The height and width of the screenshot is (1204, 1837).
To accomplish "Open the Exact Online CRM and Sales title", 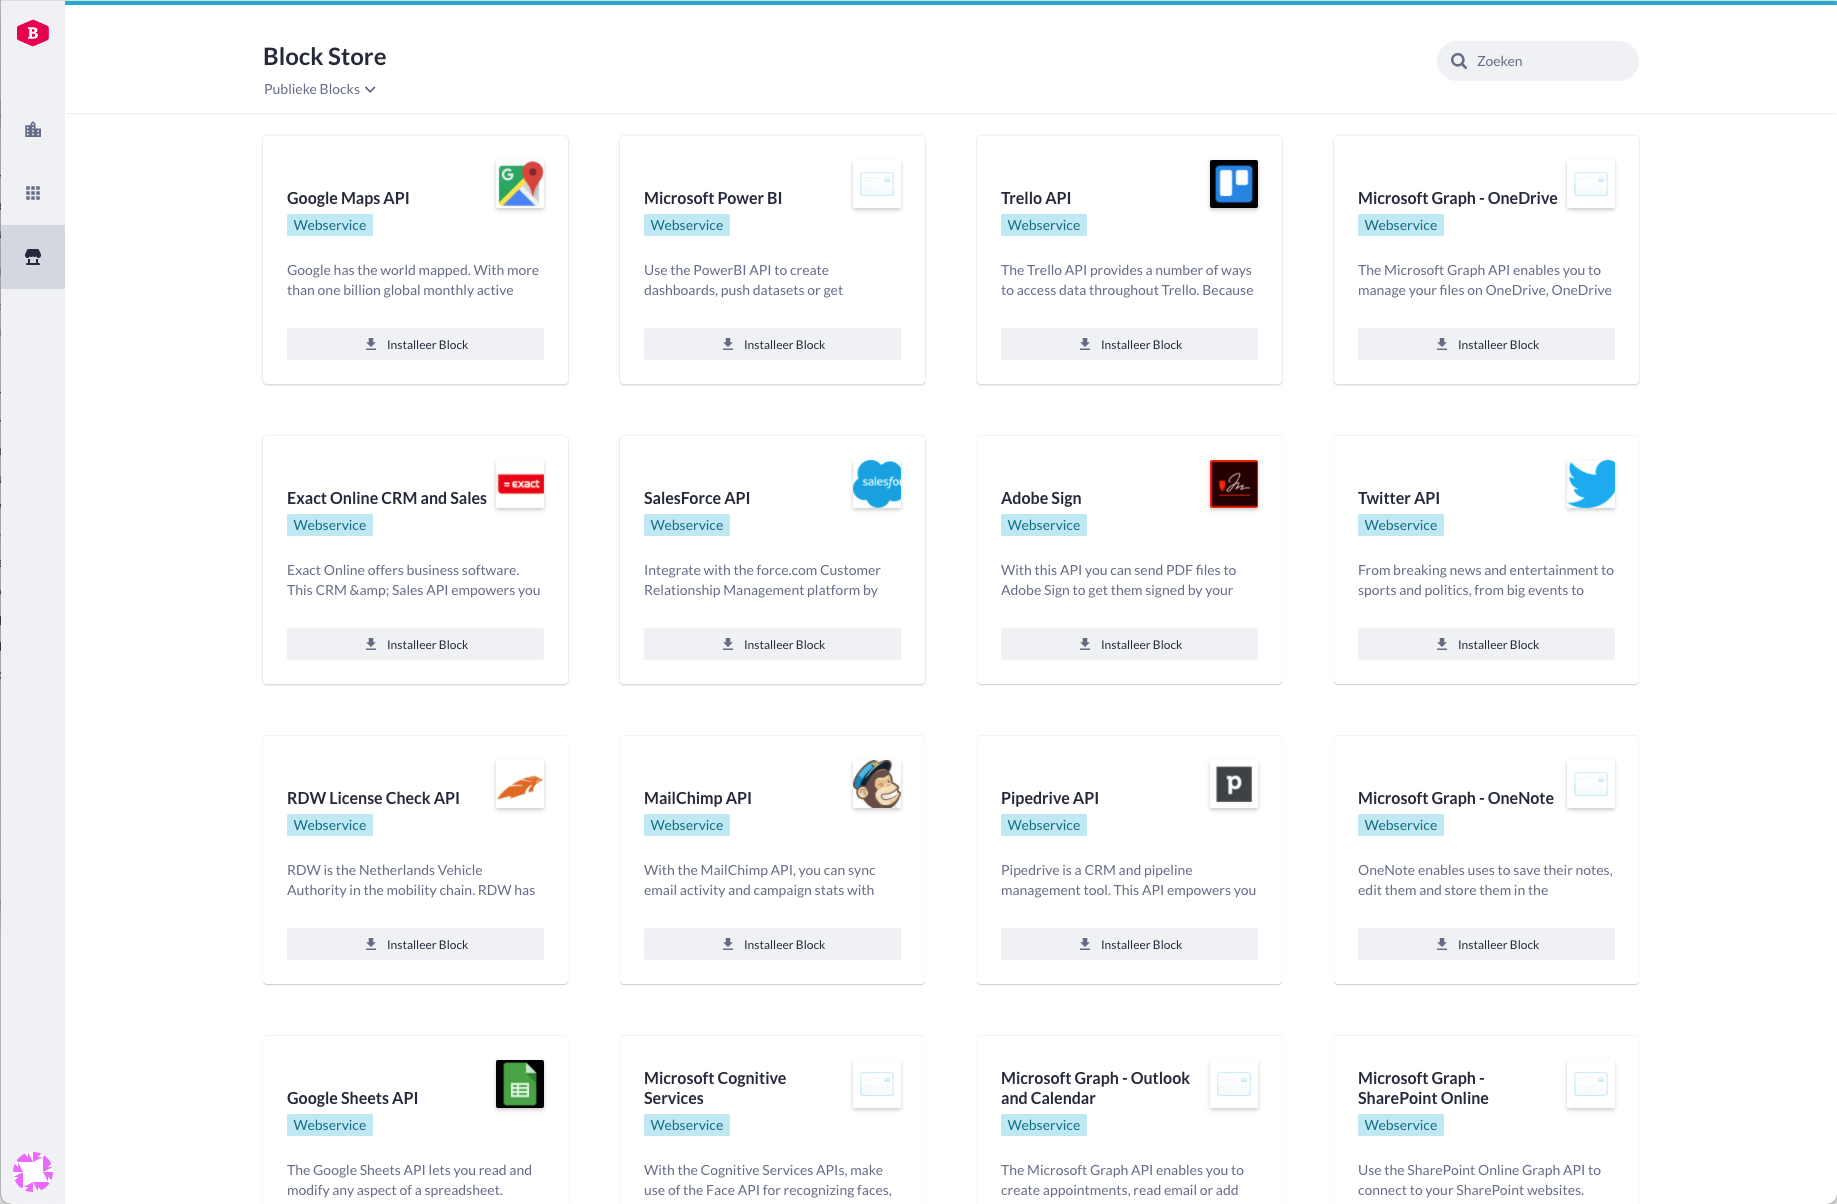I will pos(386,498).
